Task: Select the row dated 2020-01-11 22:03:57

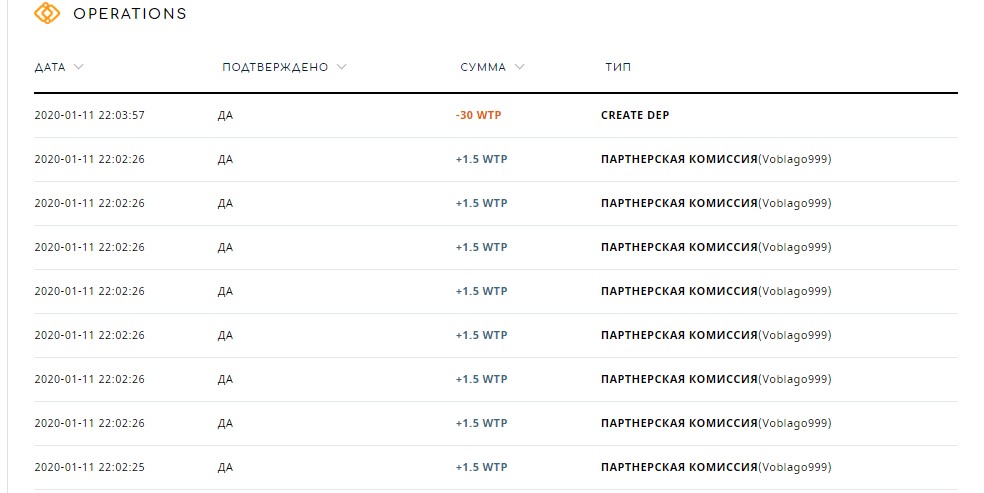Action: (x=496, y=115)
